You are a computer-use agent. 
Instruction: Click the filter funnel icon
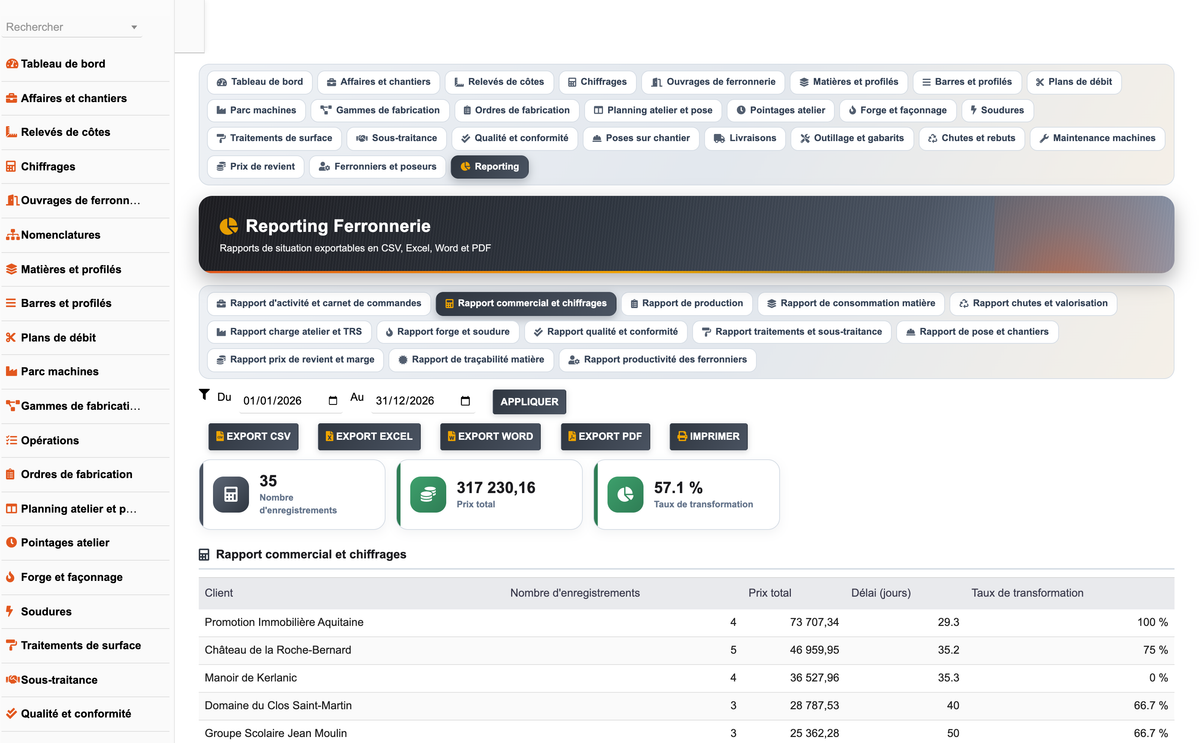coord(204,395)
